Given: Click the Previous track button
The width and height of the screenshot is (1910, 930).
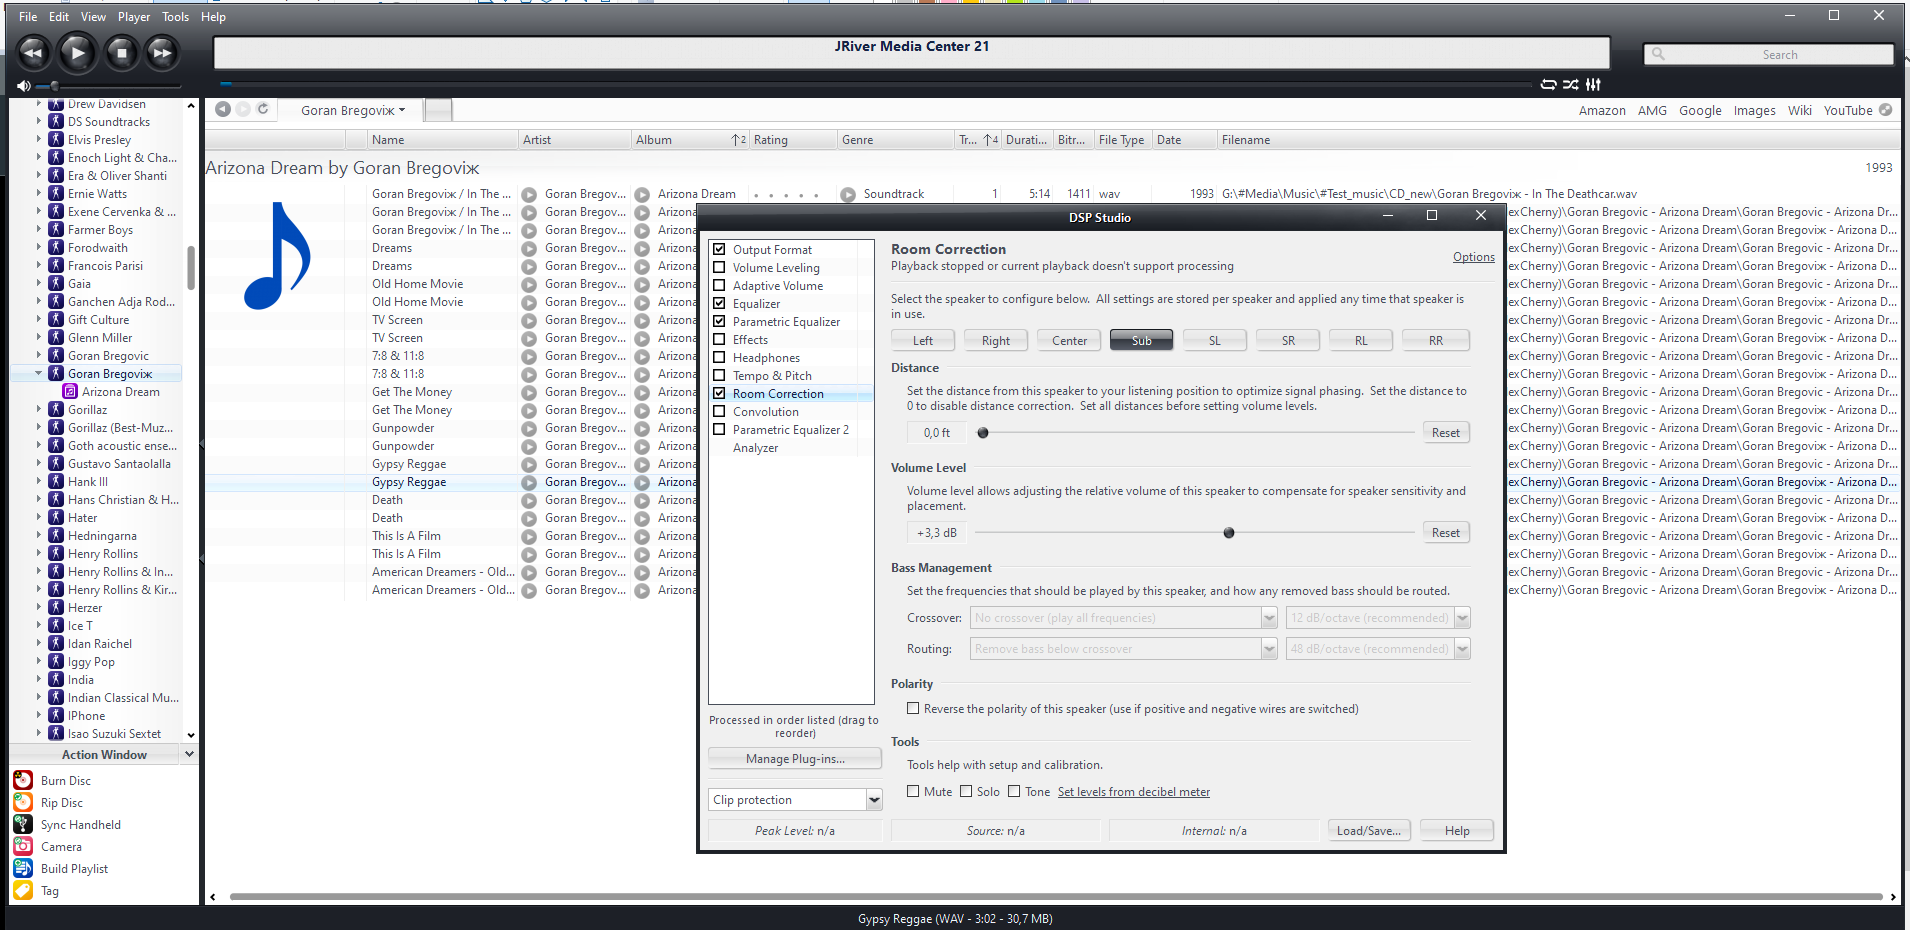Looking at the screenshot, I should [x=34, y=53].
